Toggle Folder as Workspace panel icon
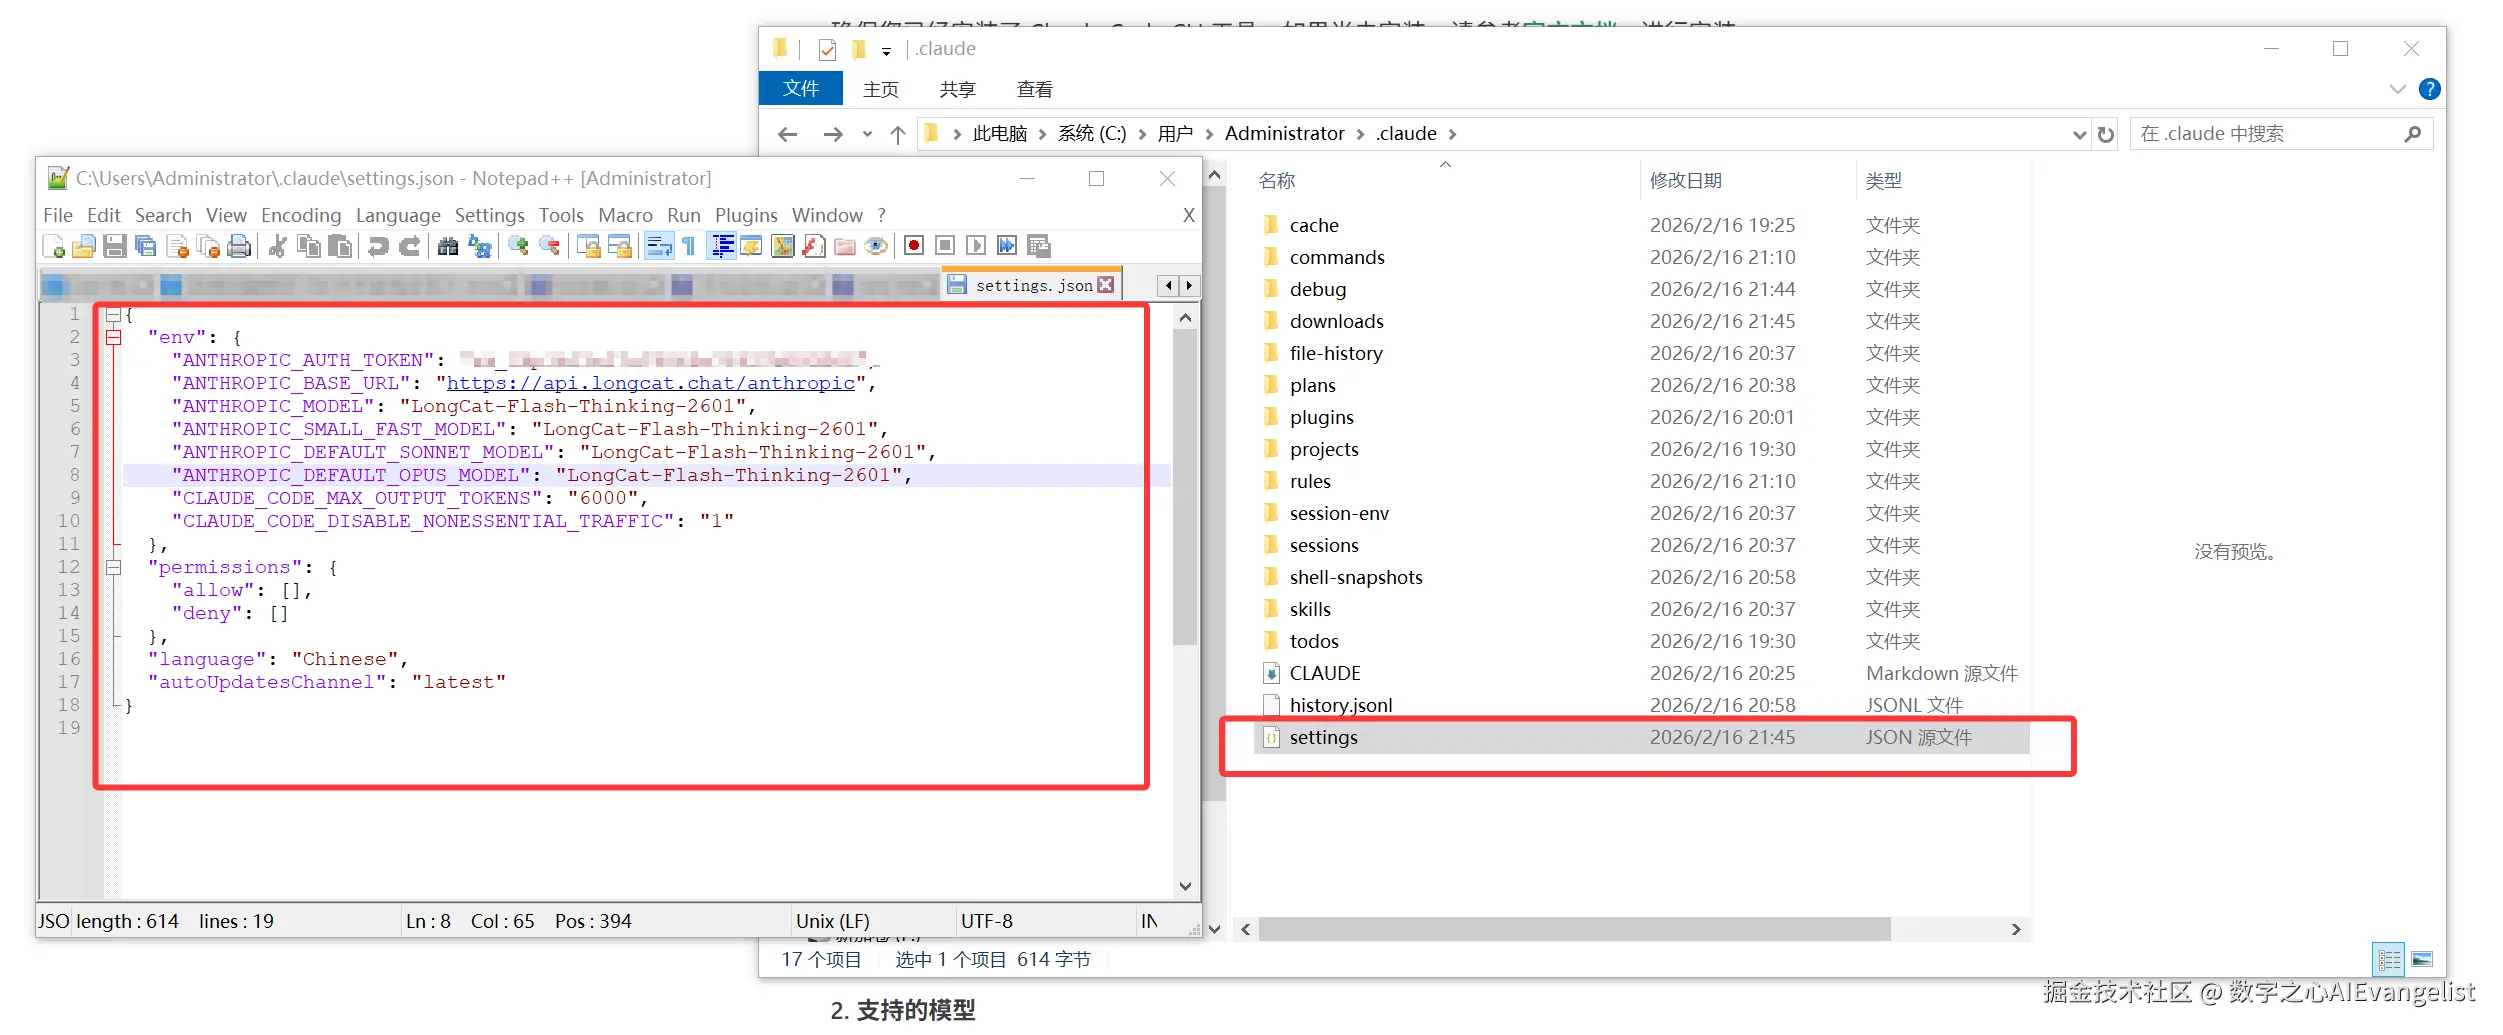This screenshot has width=2503, height=1035. pos(845,246)
